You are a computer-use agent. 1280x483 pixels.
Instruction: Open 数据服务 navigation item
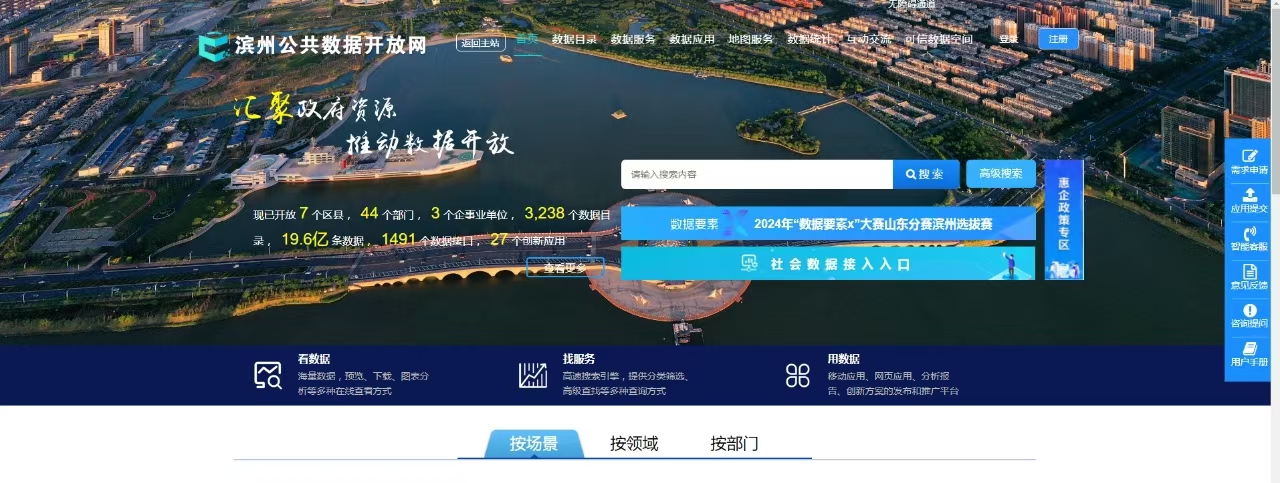coord(633,40)
